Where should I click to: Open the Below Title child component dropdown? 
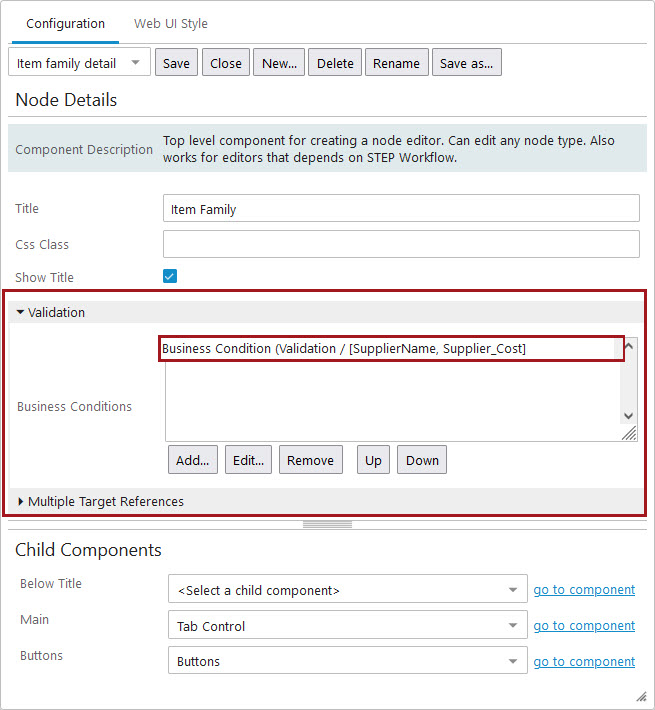347,590
